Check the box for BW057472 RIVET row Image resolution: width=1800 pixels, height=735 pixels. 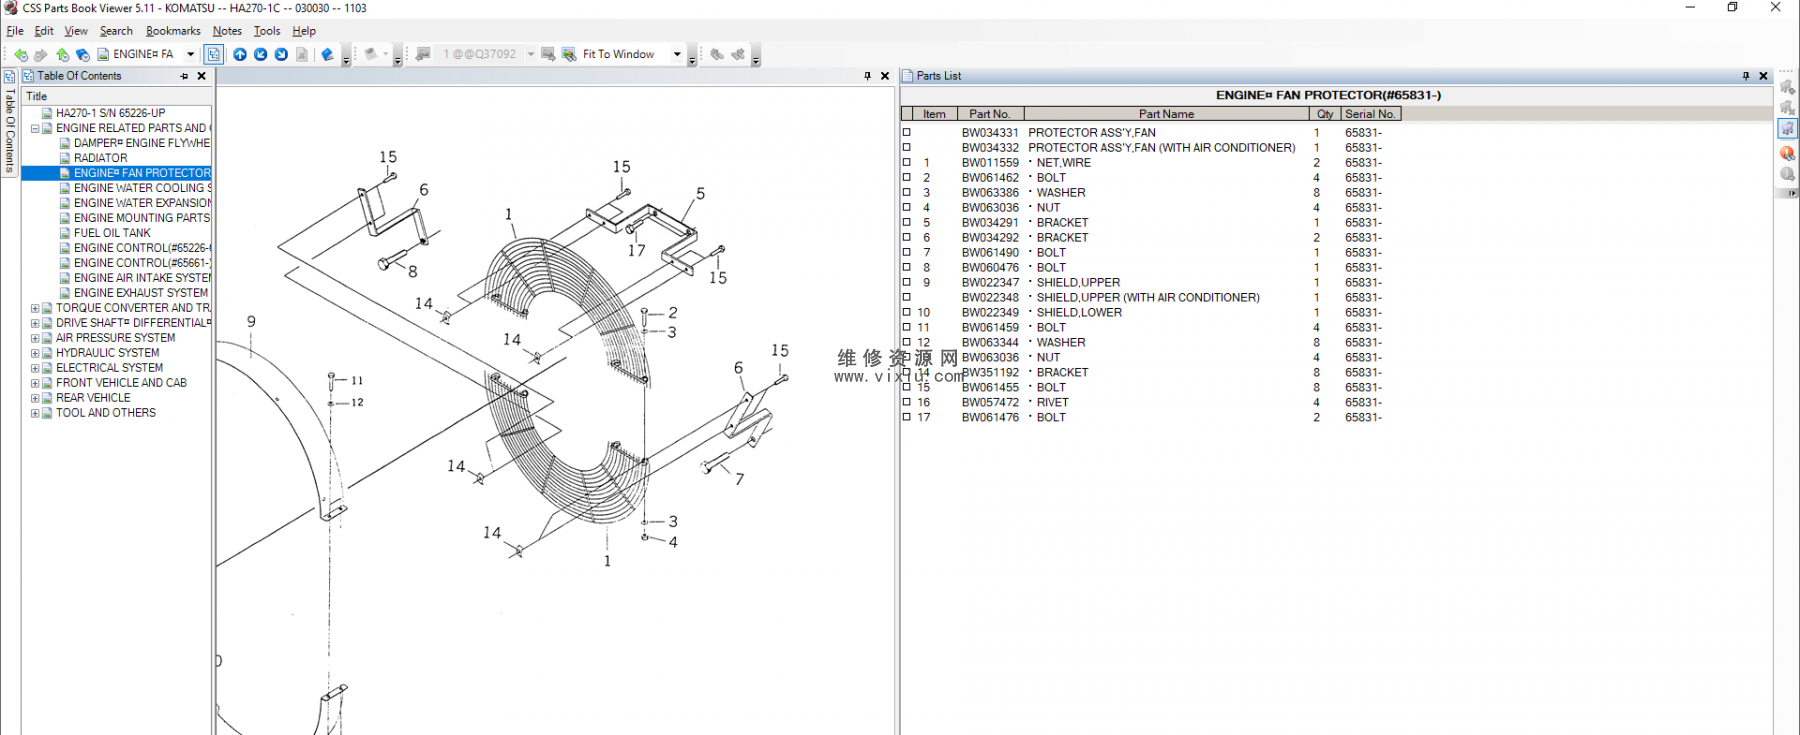(907, 402)
